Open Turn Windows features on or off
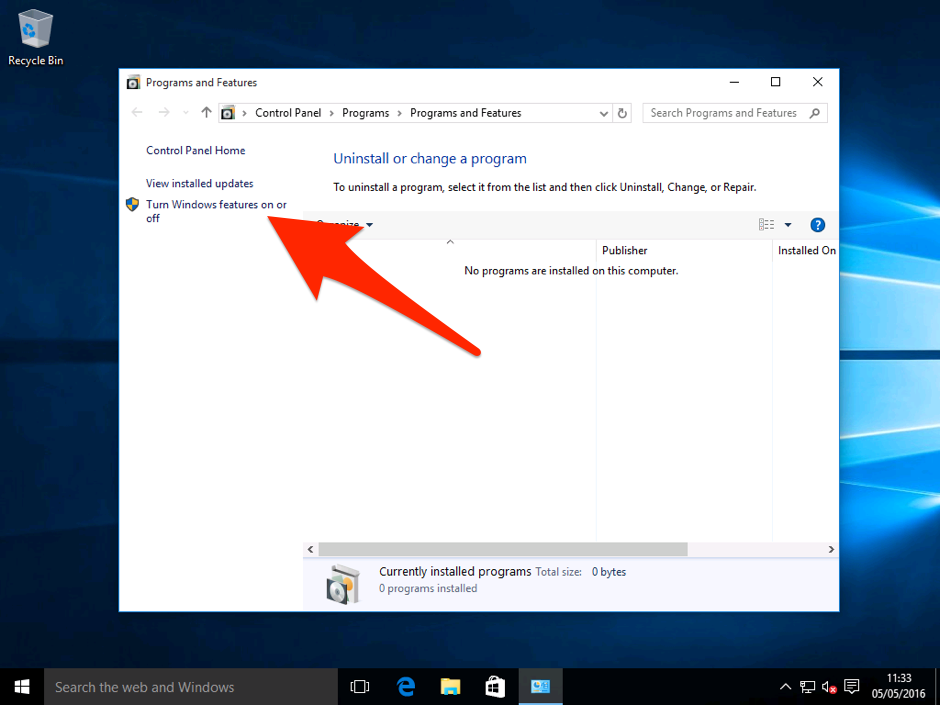 tap(216, 211)
